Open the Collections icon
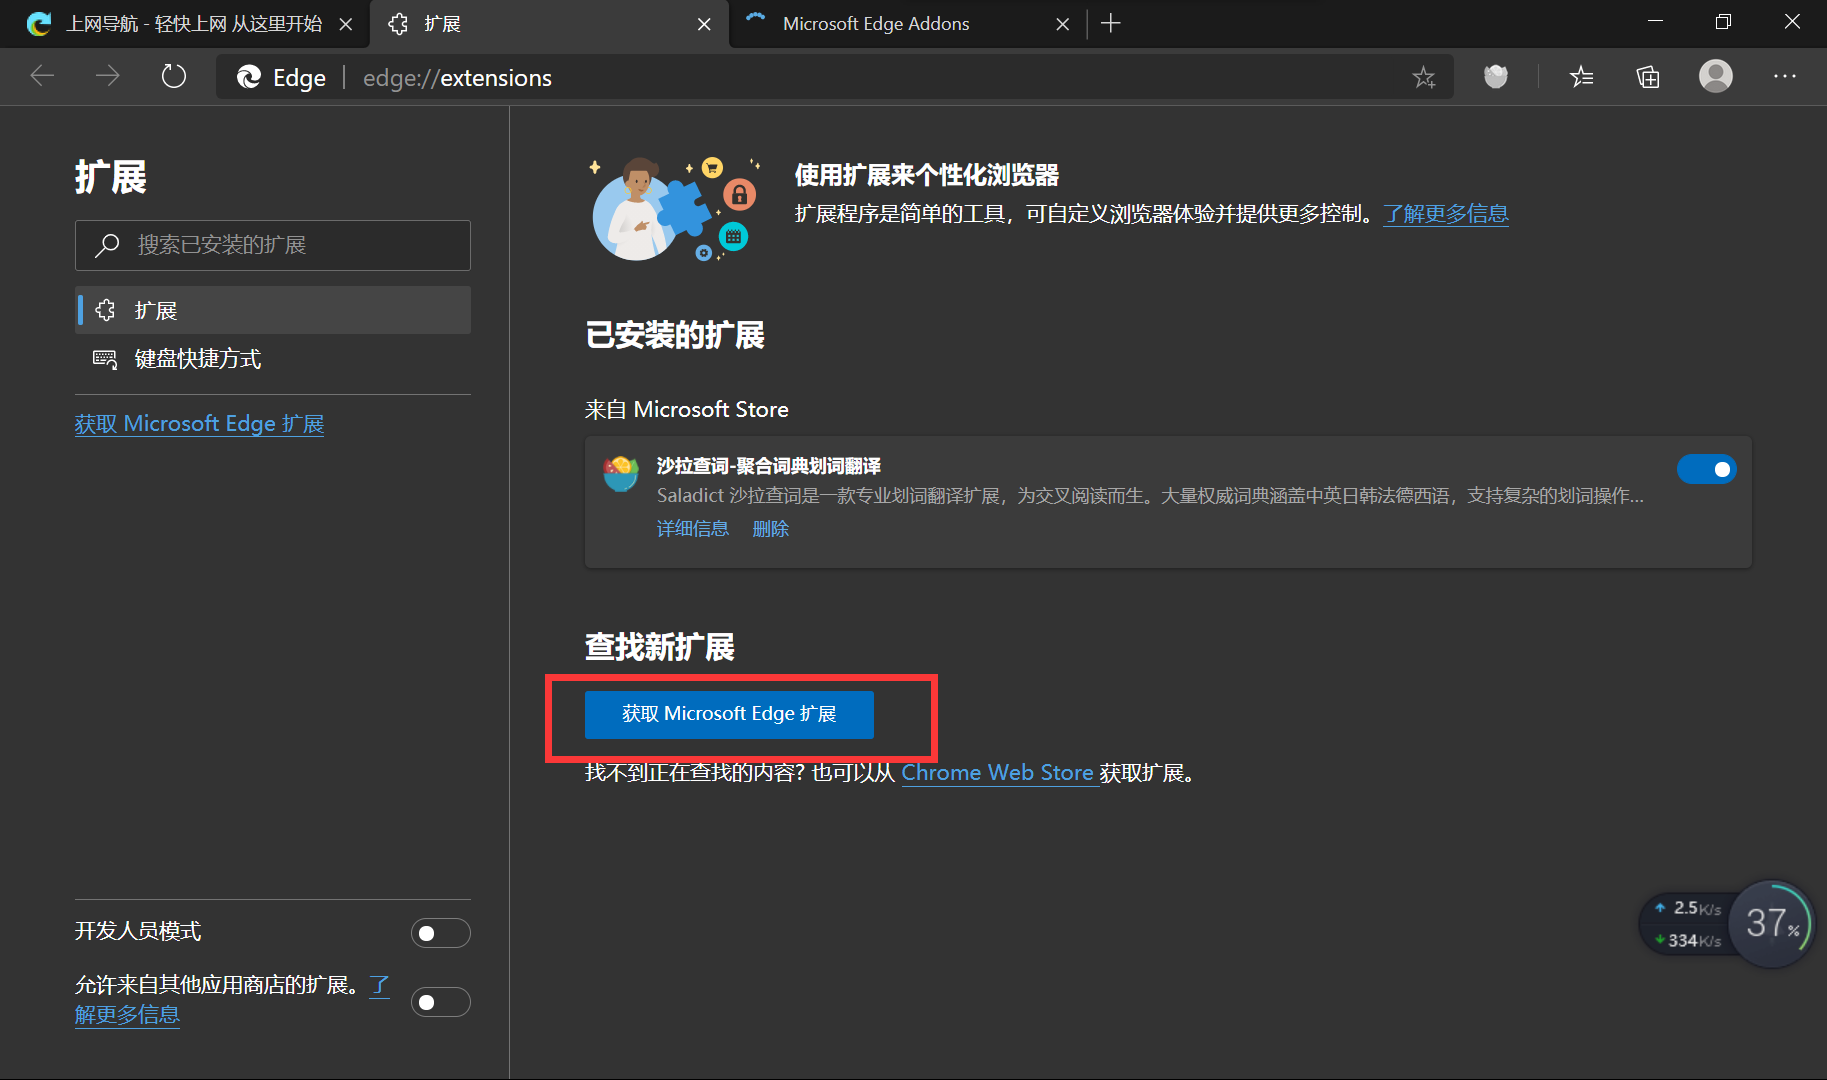The width and height of the screenshot is (1827, 1080). pyautogui.click(x=1648, y=76)
